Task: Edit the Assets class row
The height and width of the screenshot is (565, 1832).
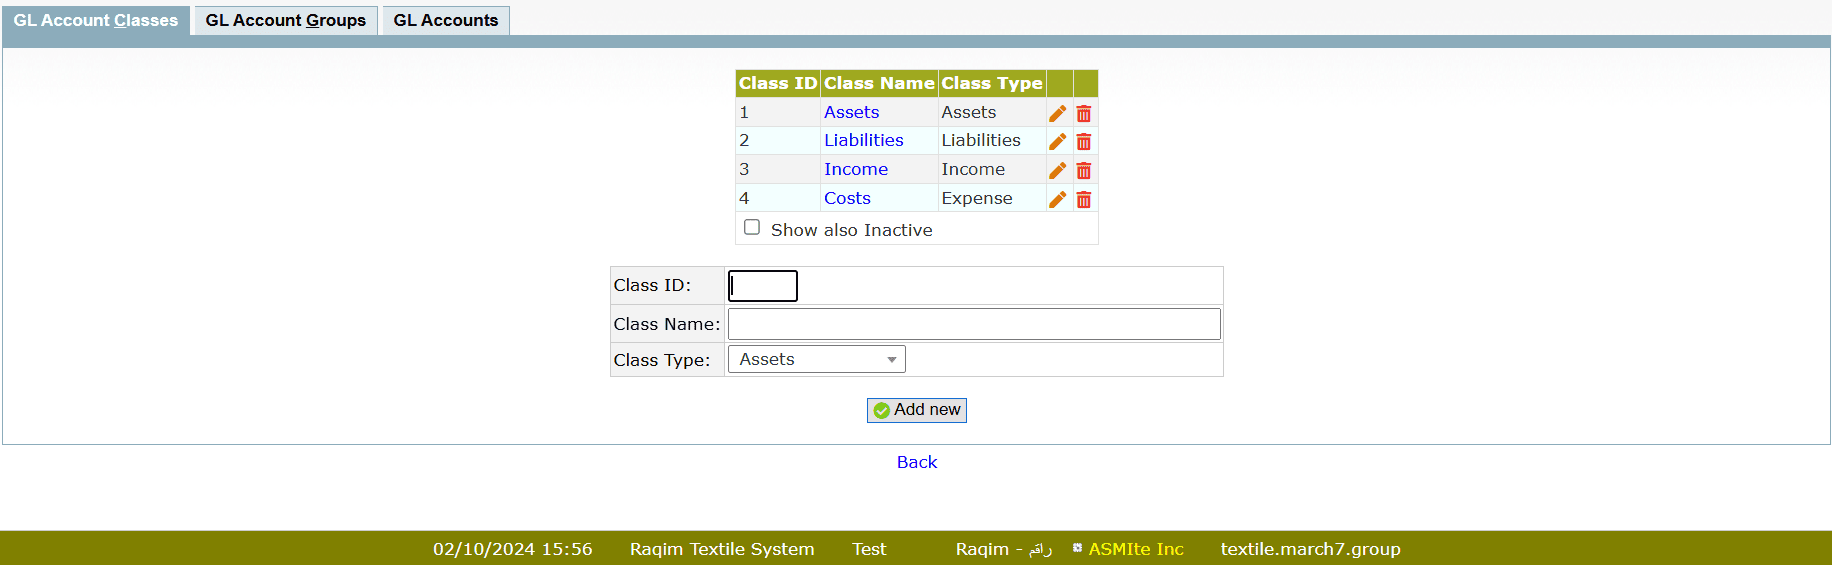Action: tap(1057, 113)
